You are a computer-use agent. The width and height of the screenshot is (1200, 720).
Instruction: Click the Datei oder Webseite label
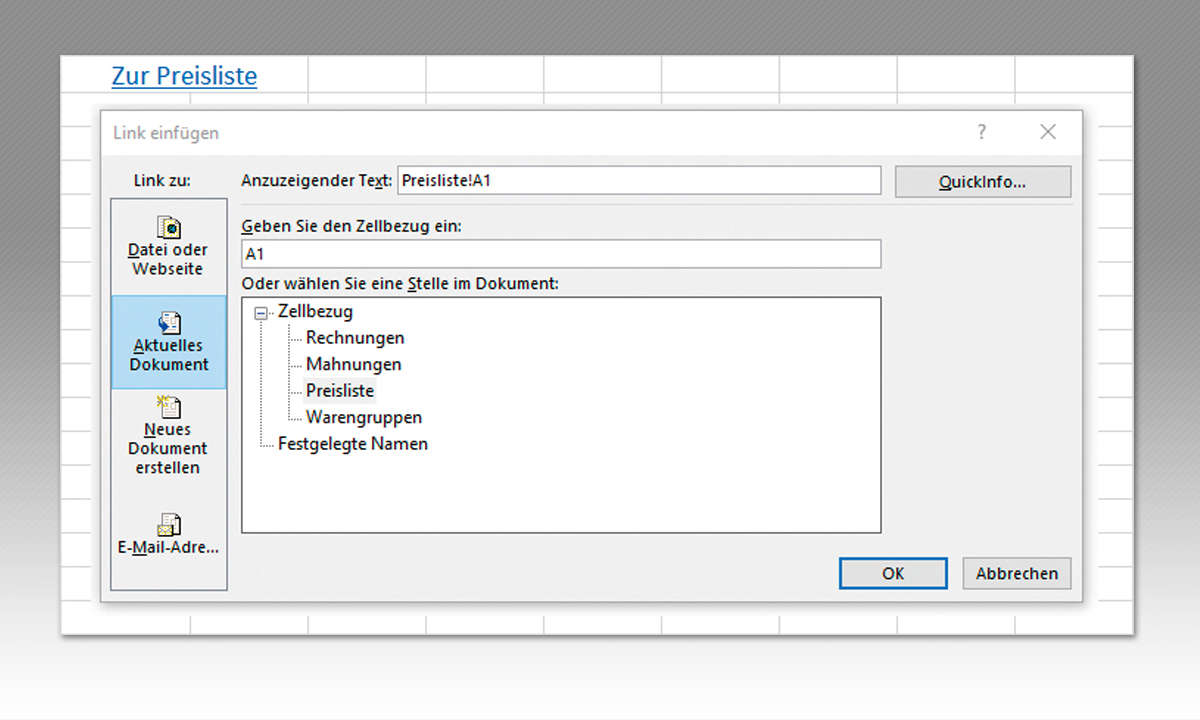pyautogui.click(x=168, y=259)
